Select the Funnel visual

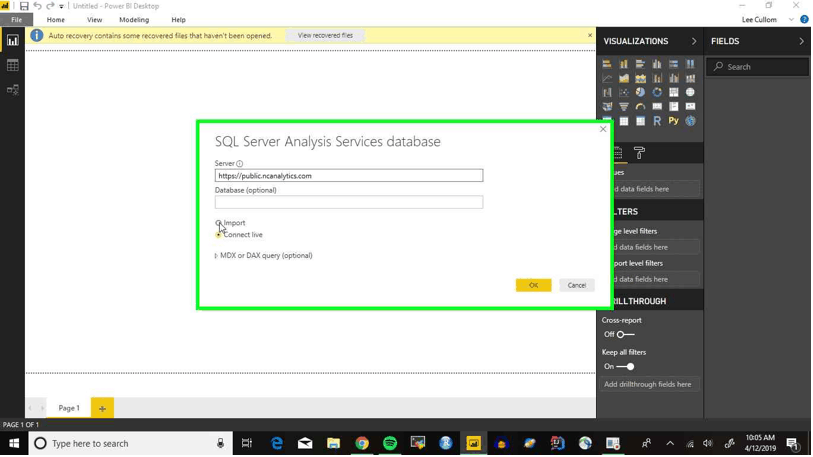pos(624,106)
